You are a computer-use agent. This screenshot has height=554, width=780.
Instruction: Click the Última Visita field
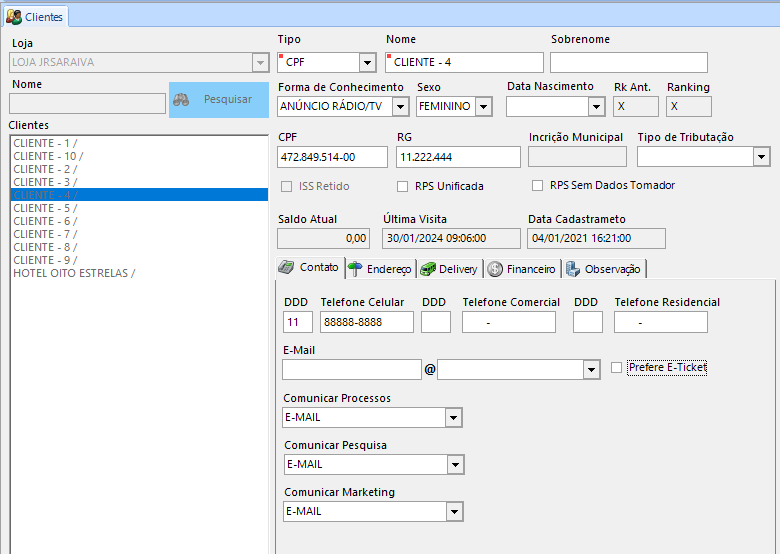pyautogui.click(x=451, y=239)
